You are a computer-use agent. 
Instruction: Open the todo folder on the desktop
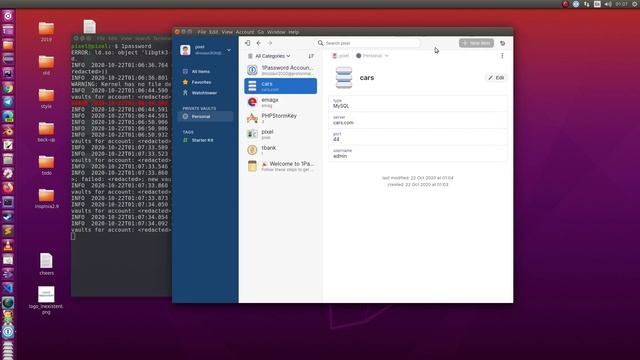(46, 164)
